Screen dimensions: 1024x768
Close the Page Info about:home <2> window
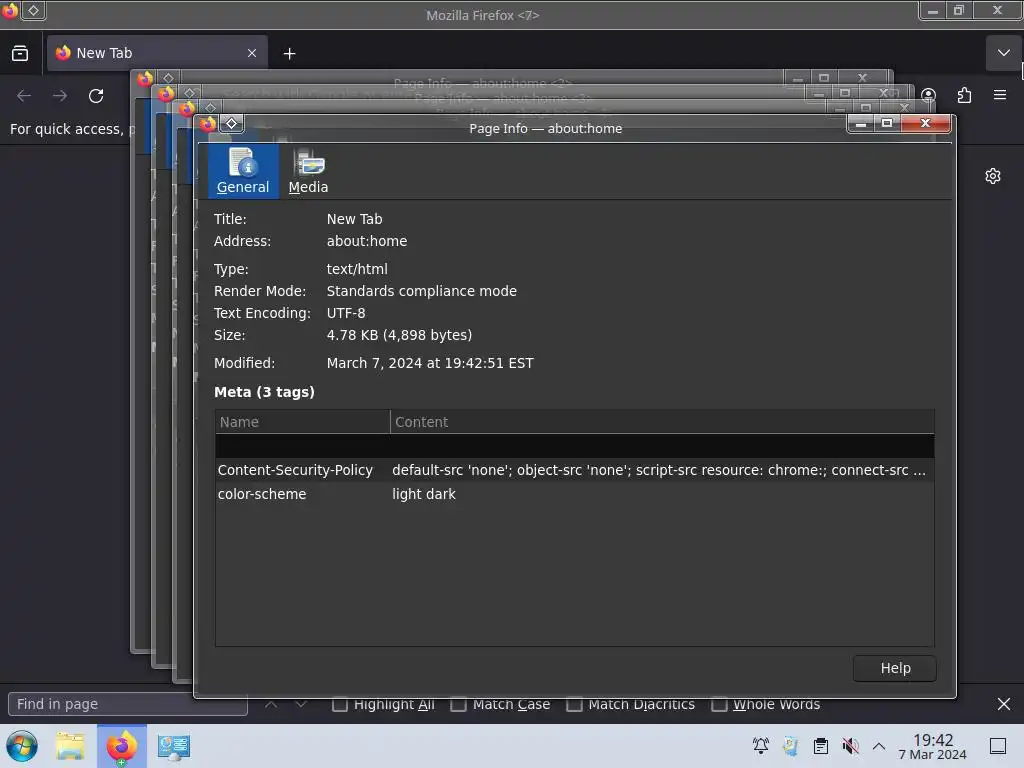click(862, 78)
